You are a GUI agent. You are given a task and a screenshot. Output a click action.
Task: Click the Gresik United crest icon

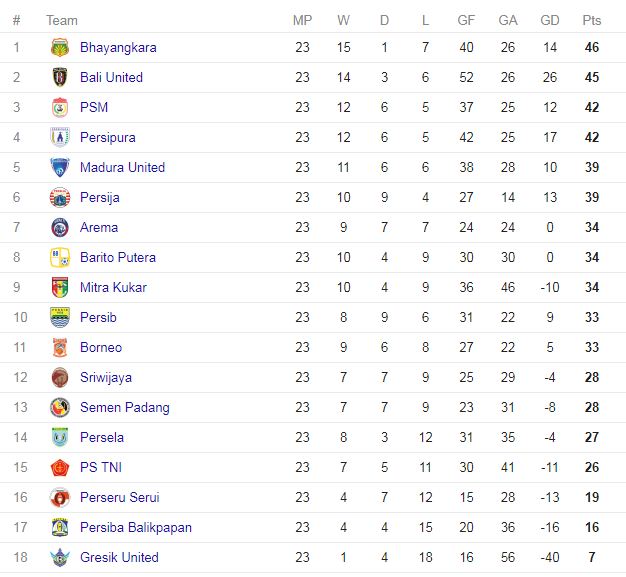click(x=60, y=557)
